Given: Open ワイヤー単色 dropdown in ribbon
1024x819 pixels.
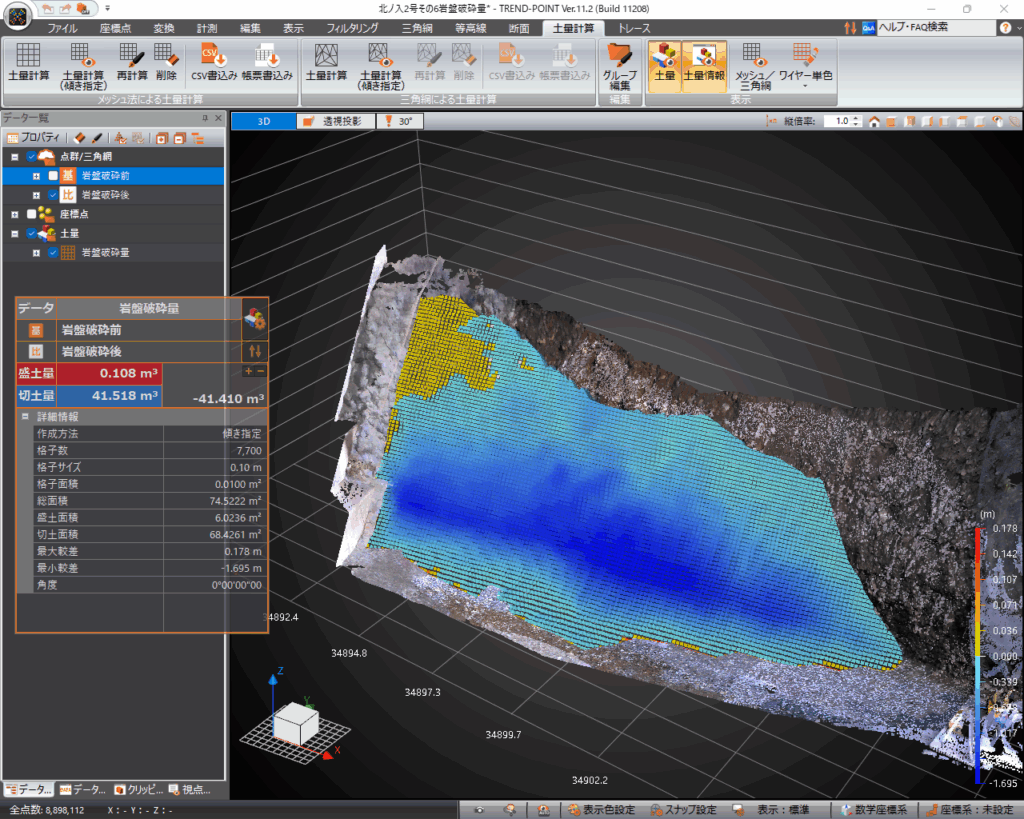Looking at the screenshot, I should (x=805, y=67).
